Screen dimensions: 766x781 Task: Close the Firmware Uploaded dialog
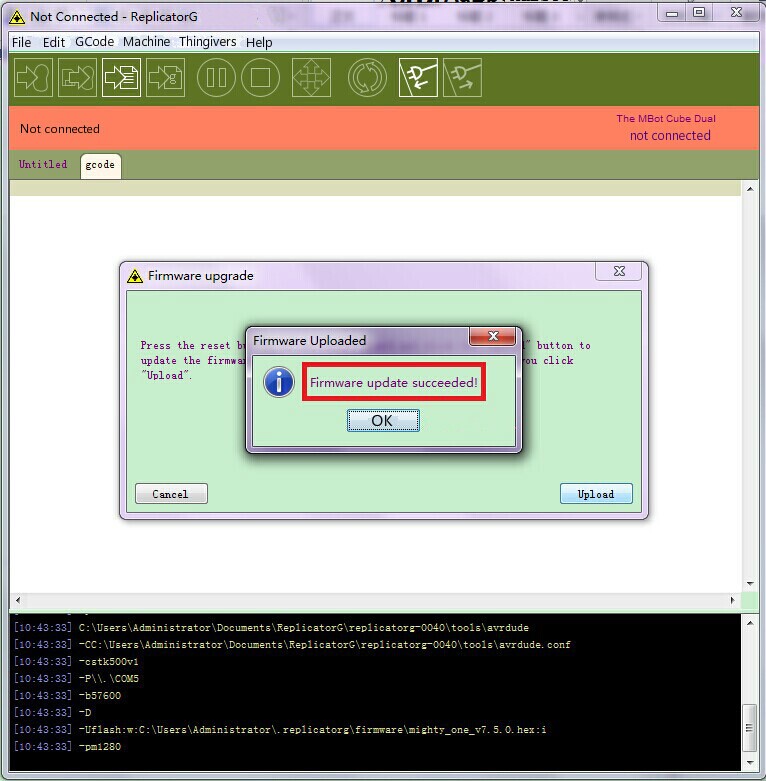tap(493, 336)
